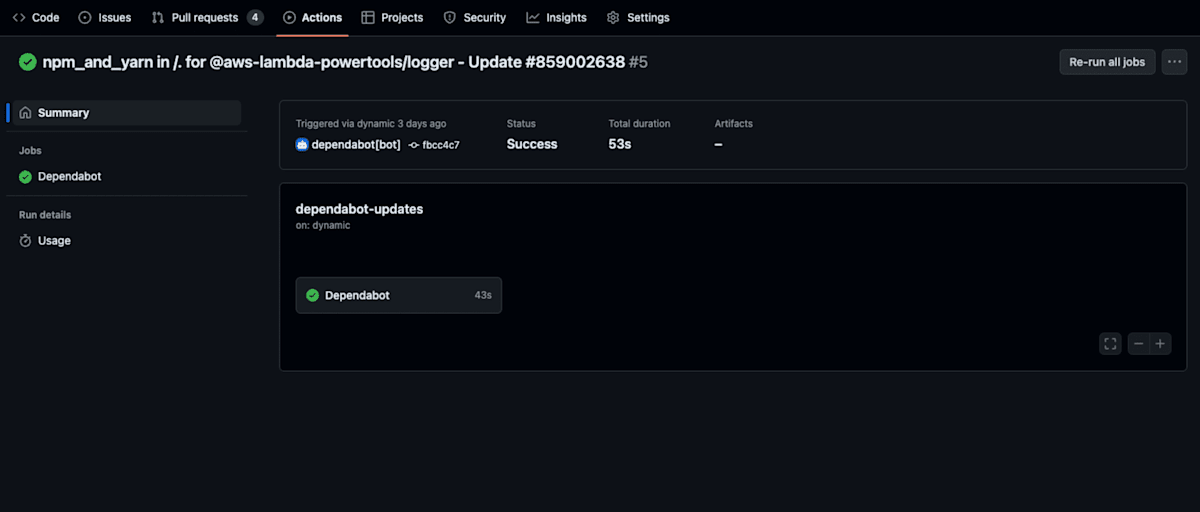This screenshot has height=512, width=1200.
Task: Click the Jobs section label in the sidebar
Action: tap(30, 151)
